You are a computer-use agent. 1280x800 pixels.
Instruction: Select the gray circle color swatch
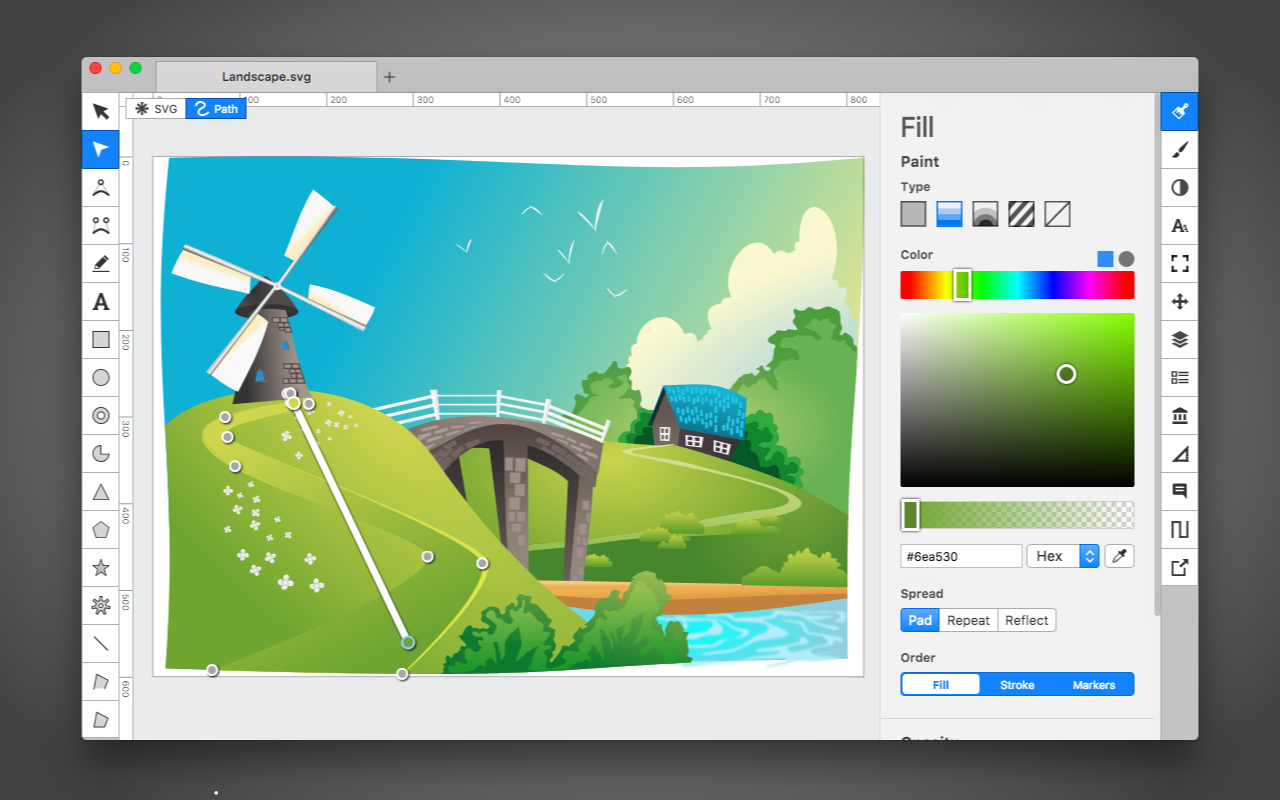click(x=1126, y=259)
